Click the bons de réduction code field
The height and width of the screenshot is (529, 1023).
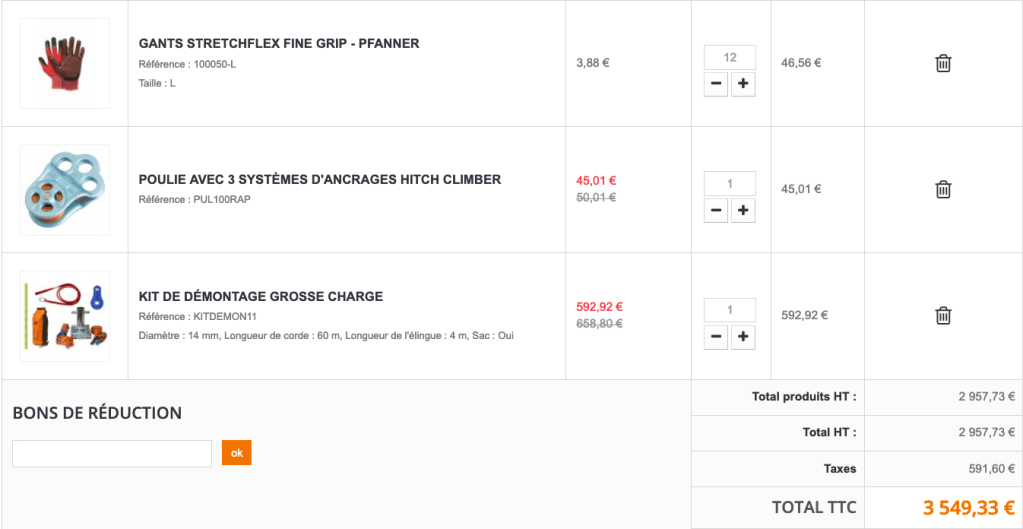(112, 453)
